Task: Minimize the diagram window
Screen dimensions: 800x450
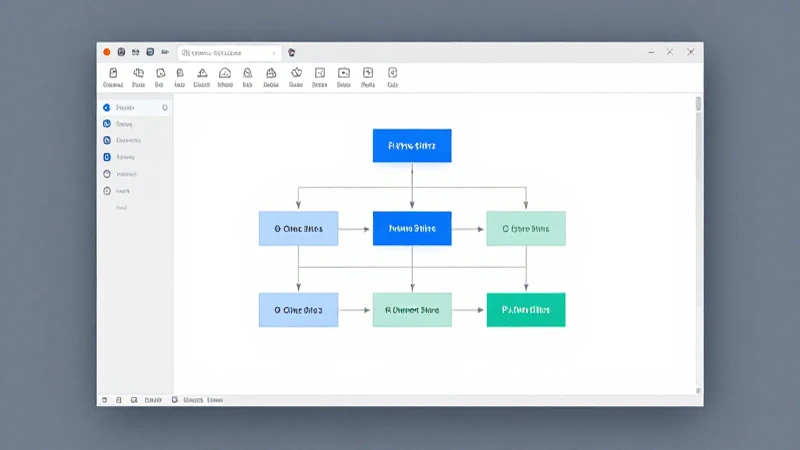Action: [651, 52]
